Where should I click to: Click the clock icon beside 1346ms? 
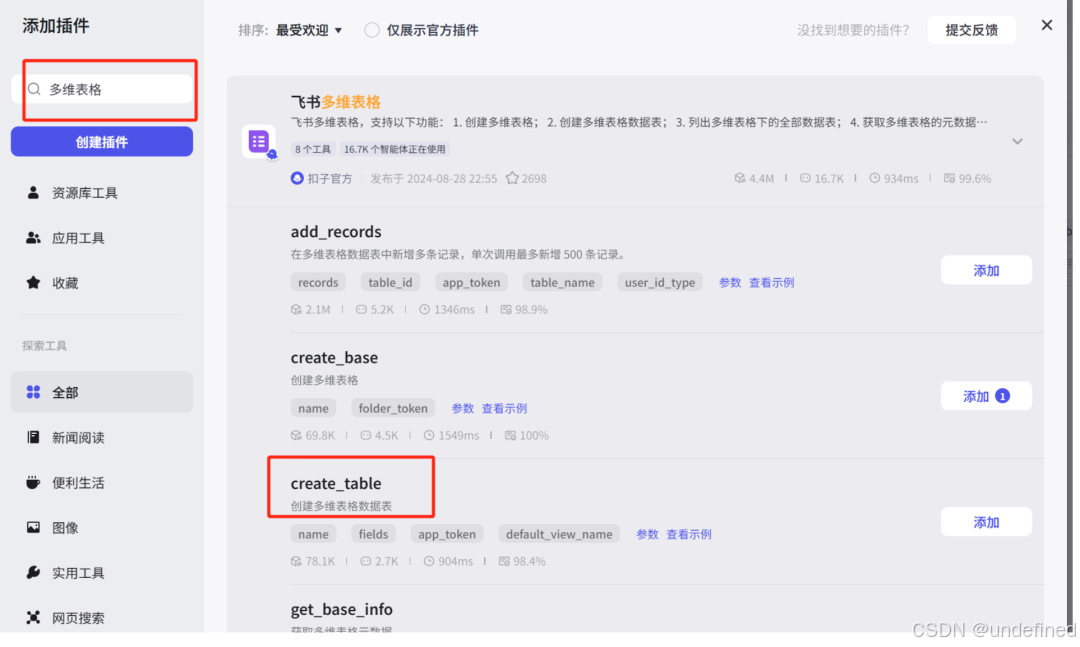[424, 309]
